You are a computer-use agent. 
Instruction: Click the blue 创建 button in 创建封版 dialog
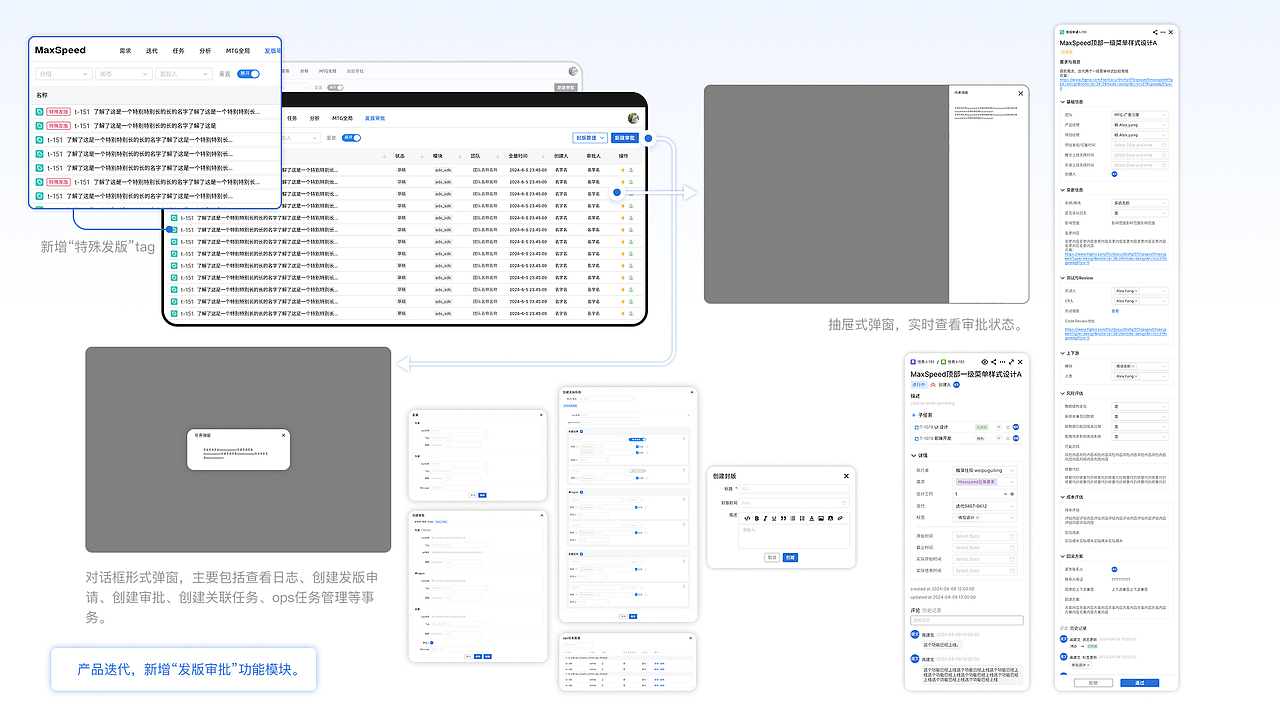coord(790,557)
